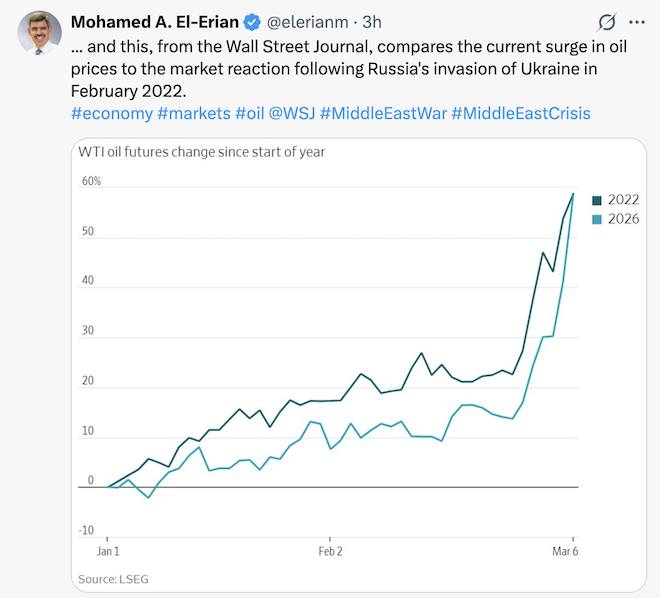This screenshot has height=598, width=660.
Task: Click the Grok circle-slash icon
Action: tap(606, 22)
